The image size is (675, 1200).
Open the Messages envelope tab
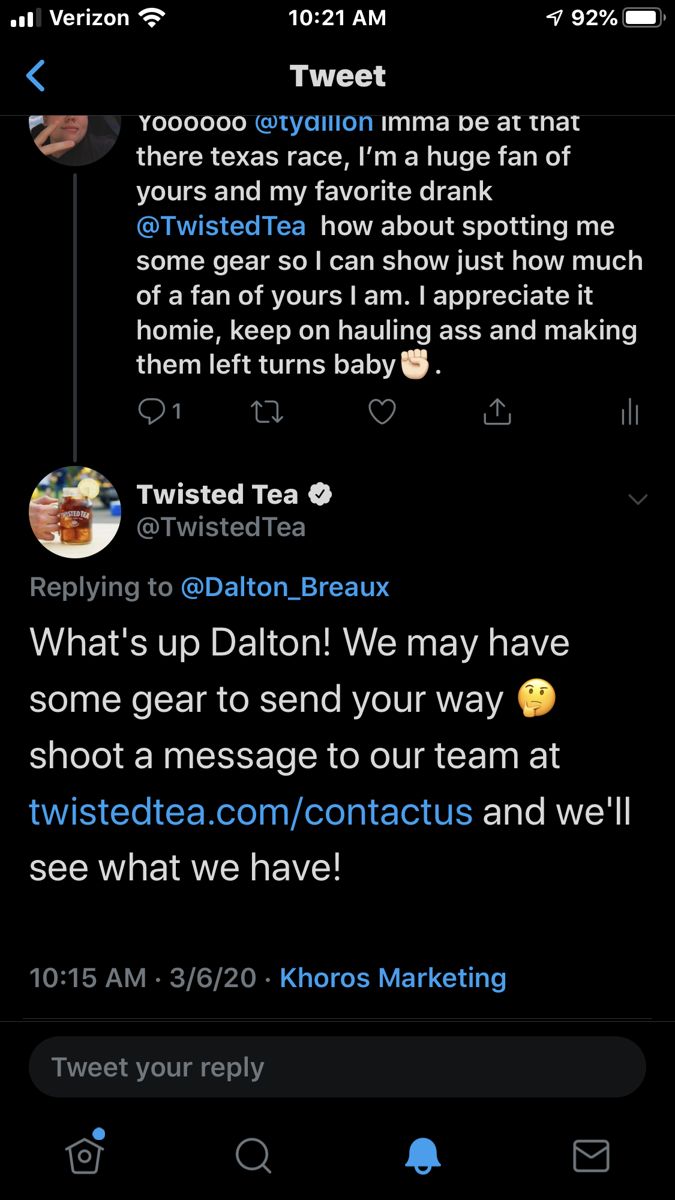point(591,1155)
